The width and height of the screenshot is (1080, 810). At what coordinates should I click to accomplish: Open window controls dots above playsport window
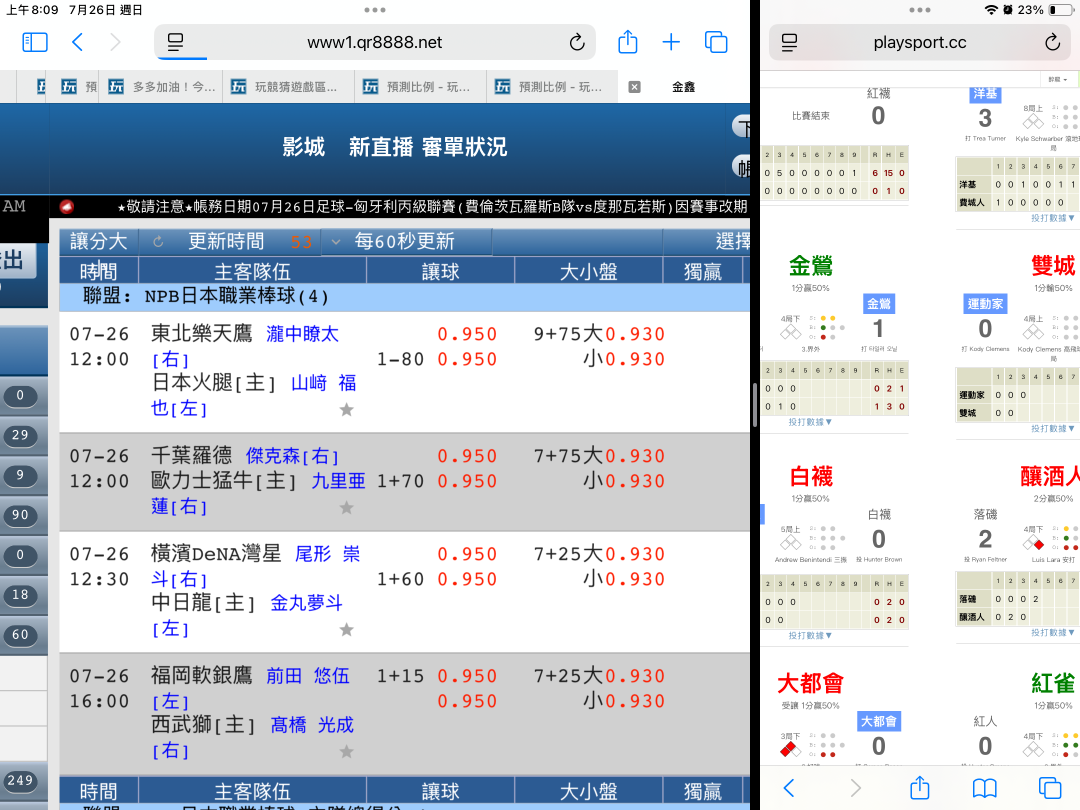click(920, 10)
